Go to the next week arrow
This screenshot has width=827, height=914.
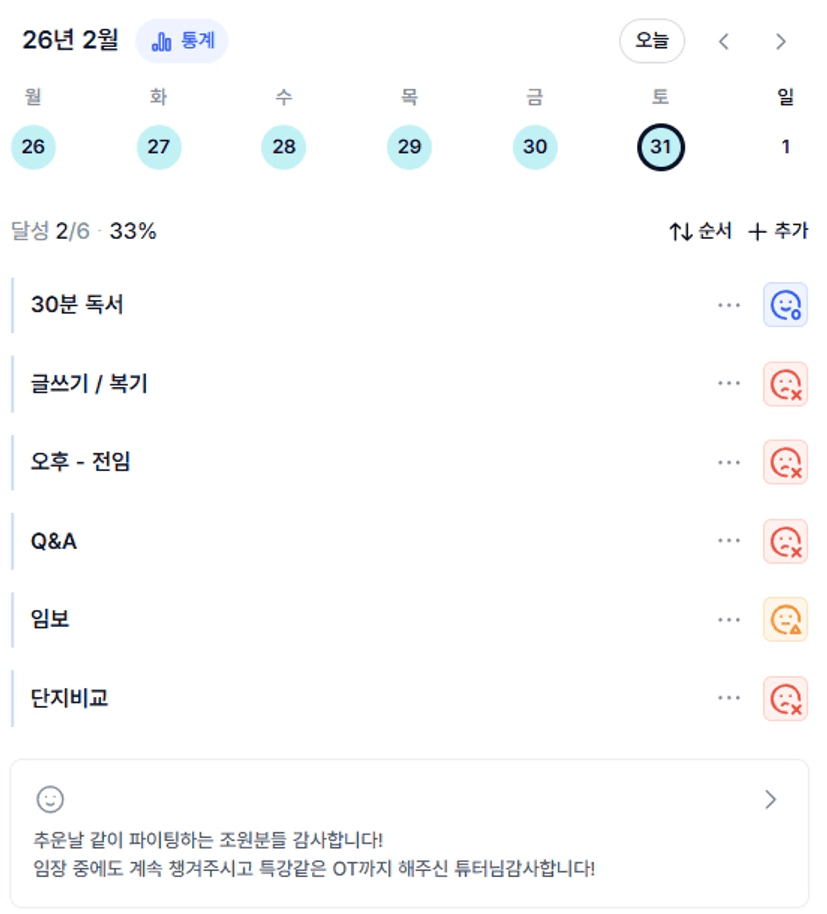(781, 41)
